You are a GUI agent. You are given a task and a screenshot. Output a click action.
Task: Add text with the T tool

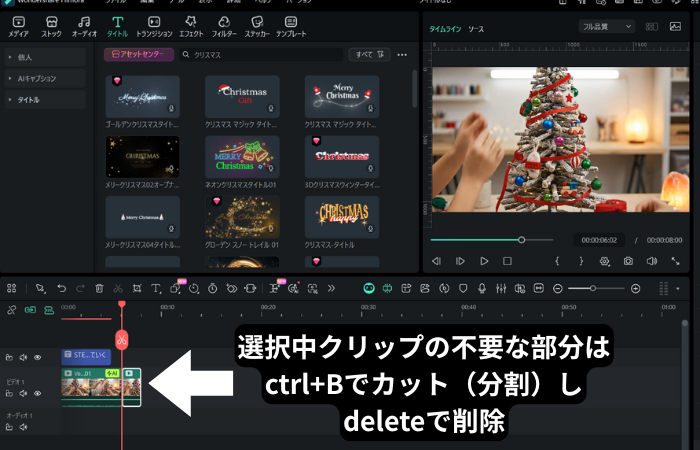(x=156, y=288)
